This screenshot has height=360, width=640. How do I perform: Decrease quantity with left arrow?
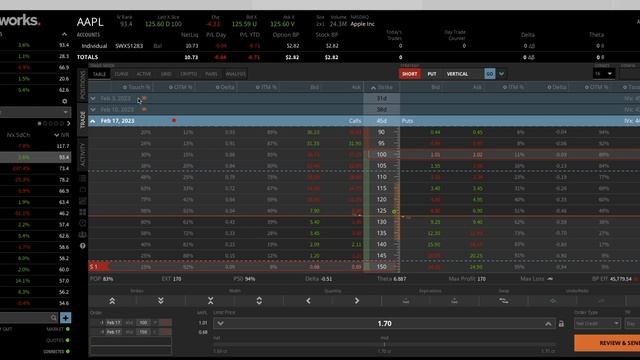308,301
